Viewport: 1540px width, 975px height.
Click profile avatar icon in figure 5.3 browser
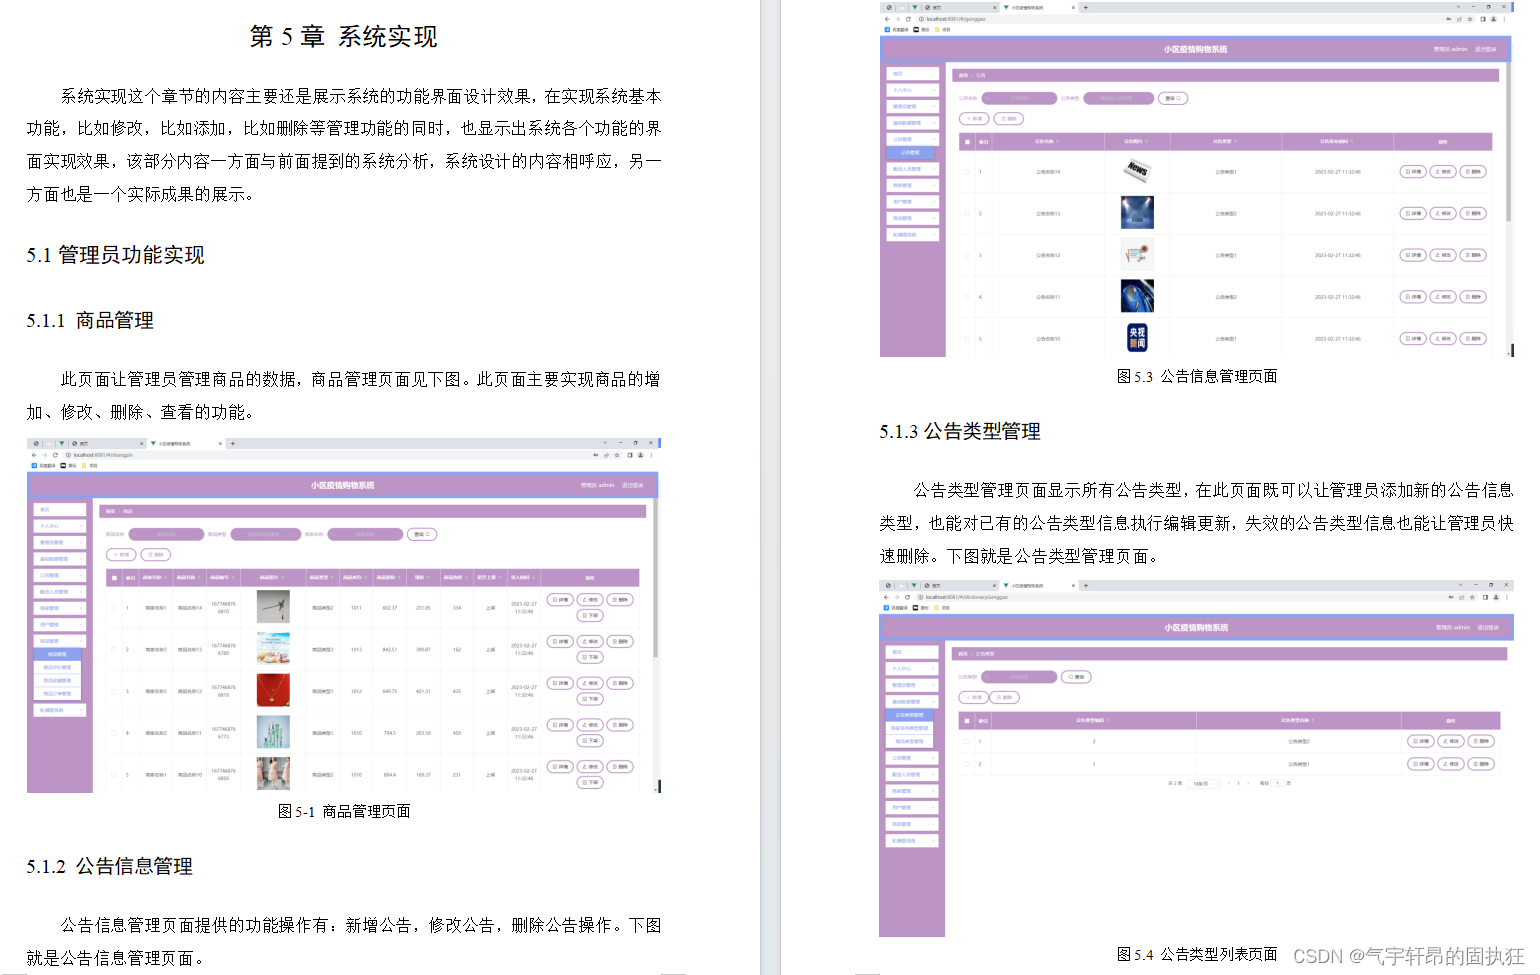tap(1494, 19)
